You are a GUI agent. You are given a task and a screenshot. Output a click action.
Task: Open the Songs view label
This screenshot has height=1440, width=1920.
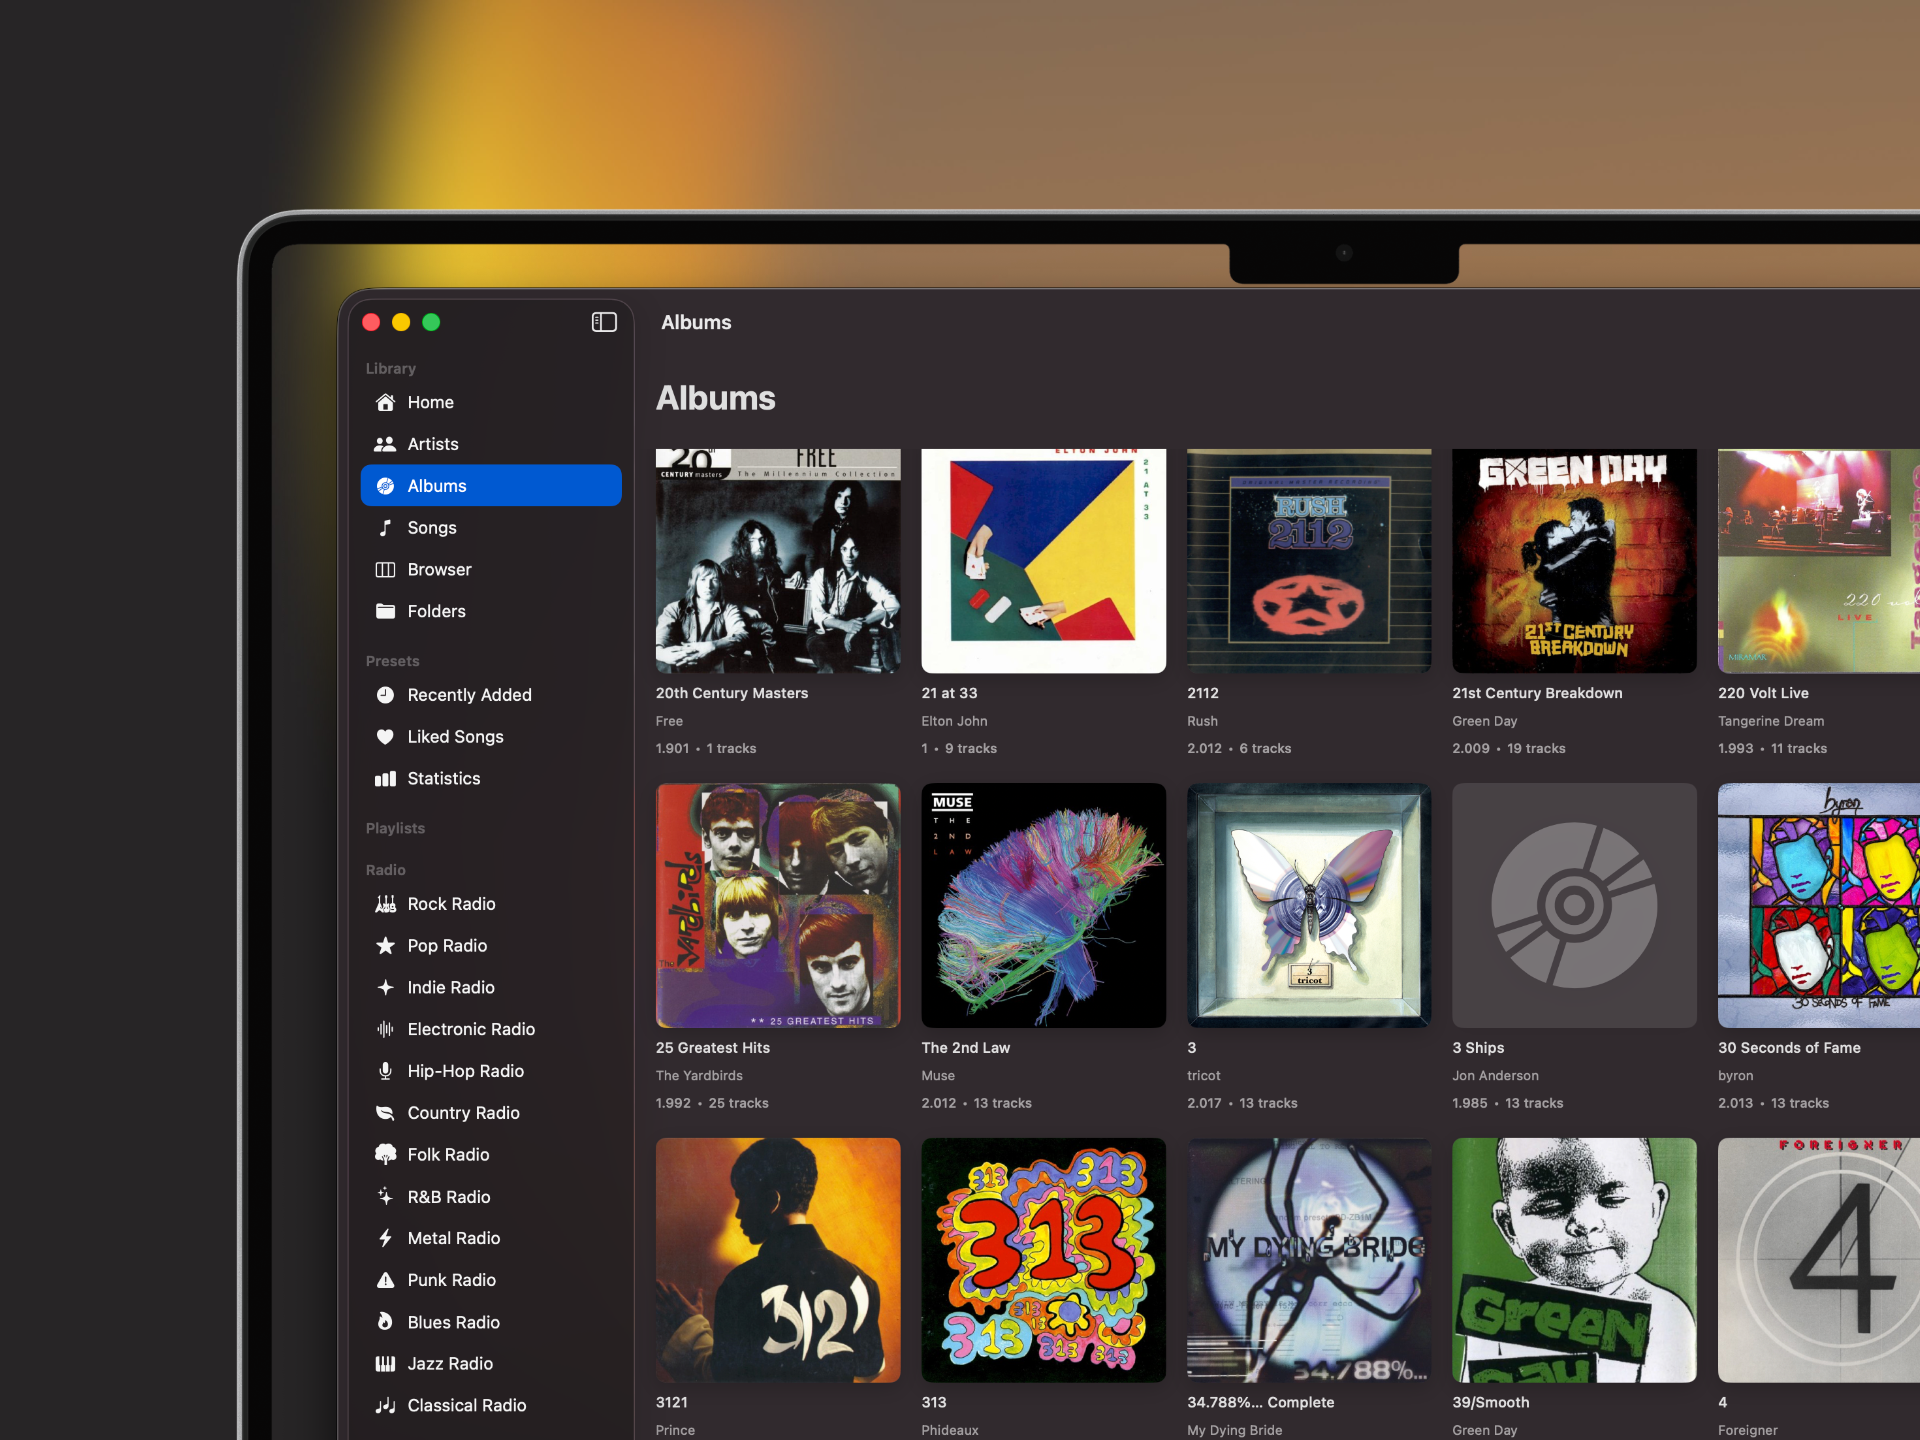click(x=432, y=528)
